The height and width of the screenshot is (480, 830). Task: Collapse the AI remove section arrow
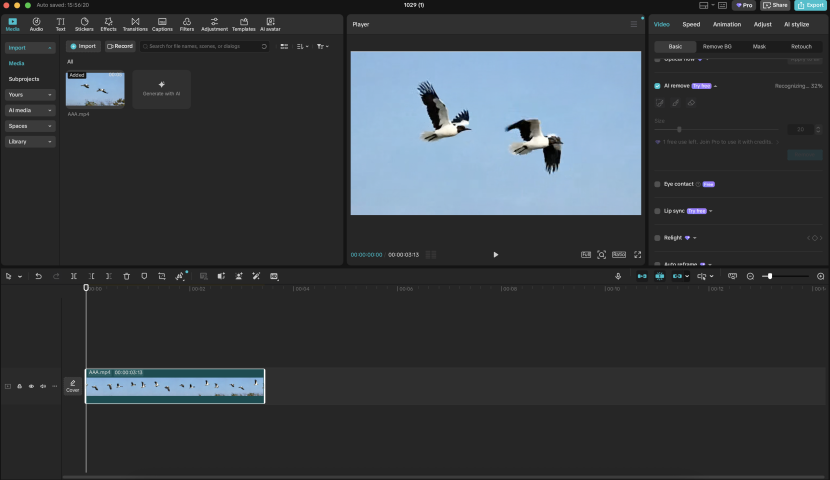pyautogui.click(x=715, y=86)
